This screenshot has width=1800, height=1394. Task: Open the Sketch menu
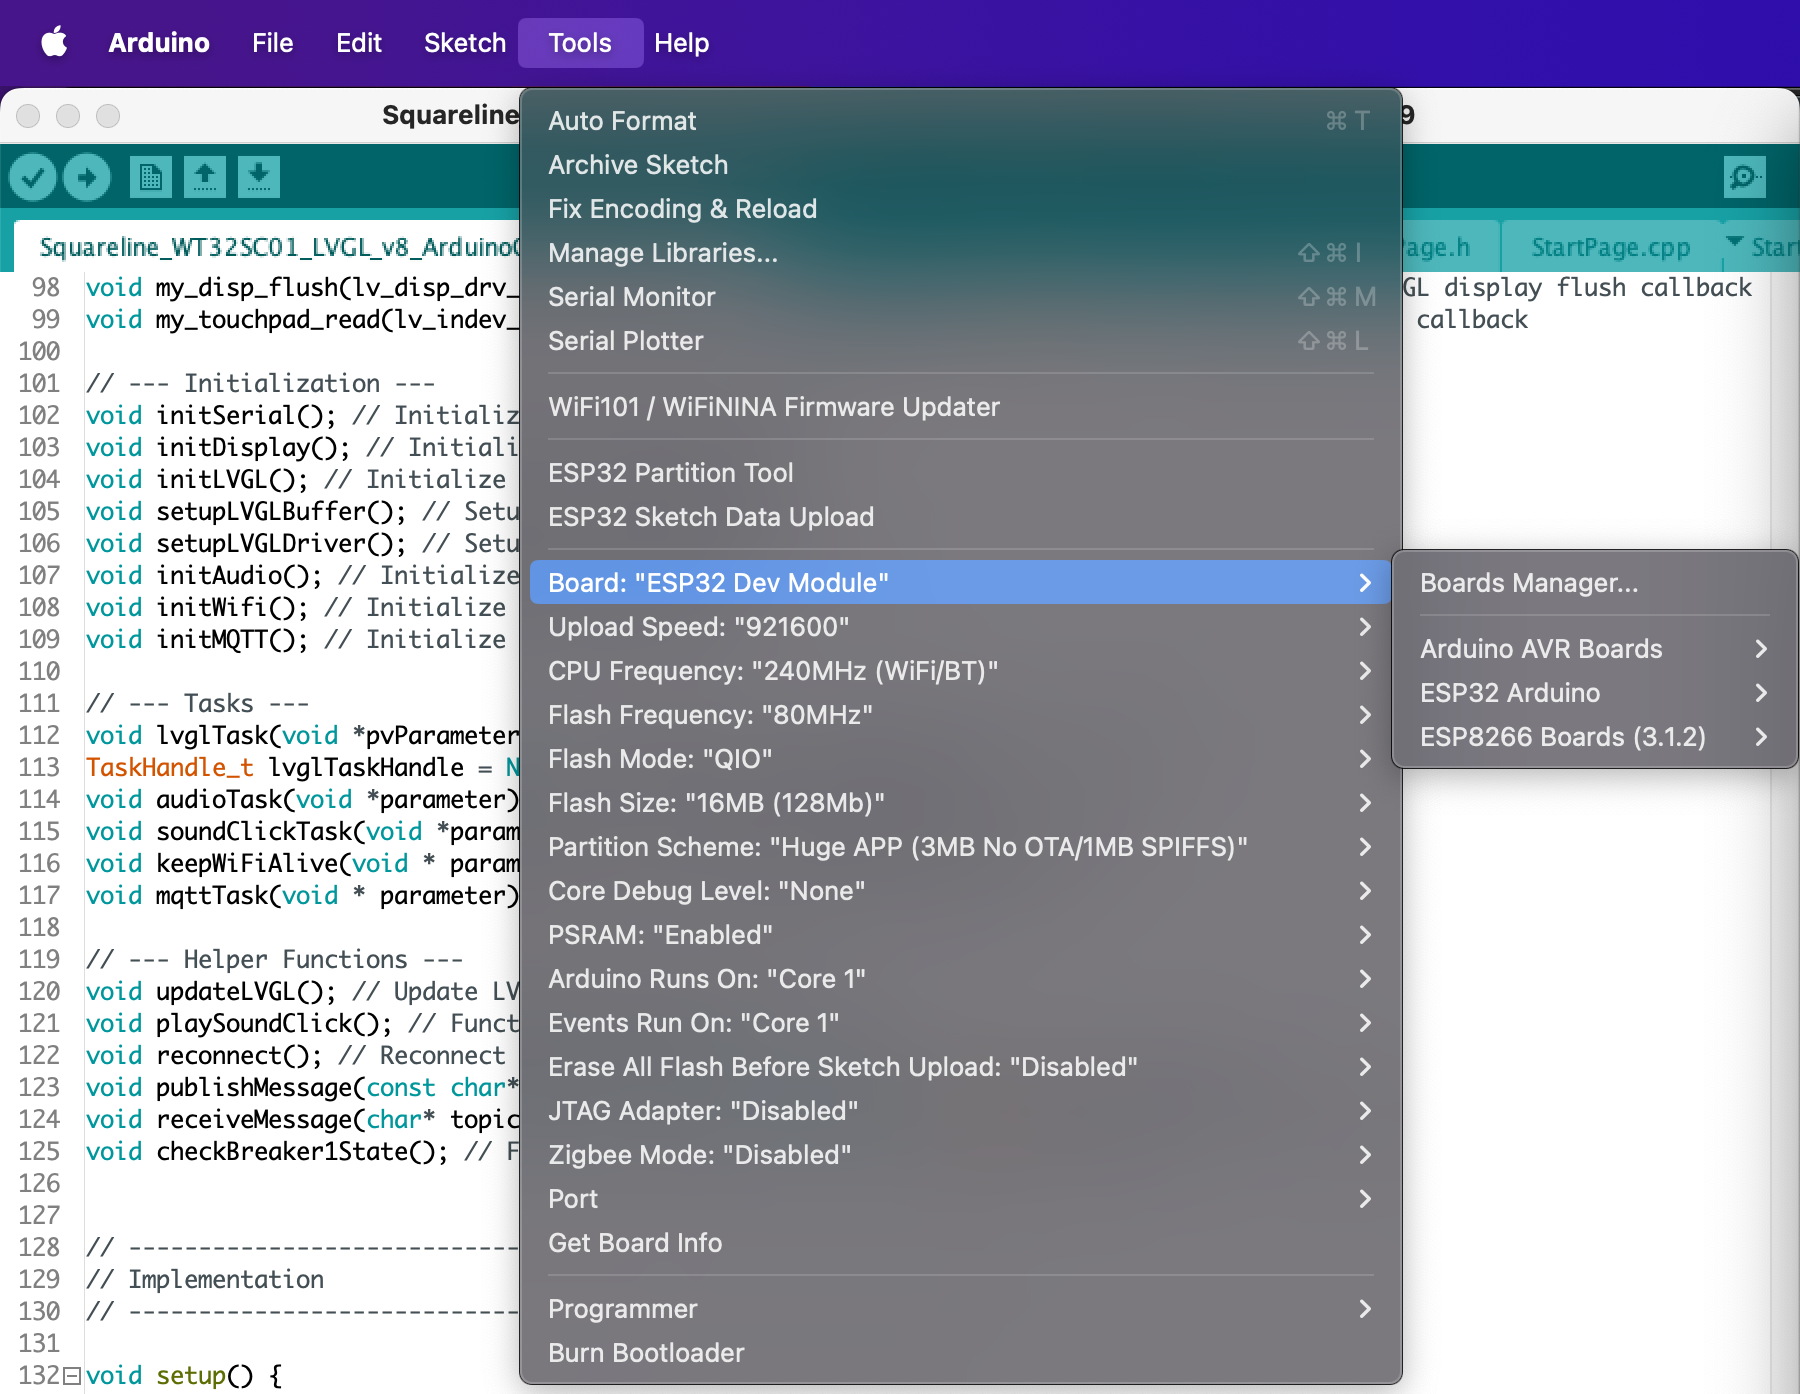(x=465, y=43)
